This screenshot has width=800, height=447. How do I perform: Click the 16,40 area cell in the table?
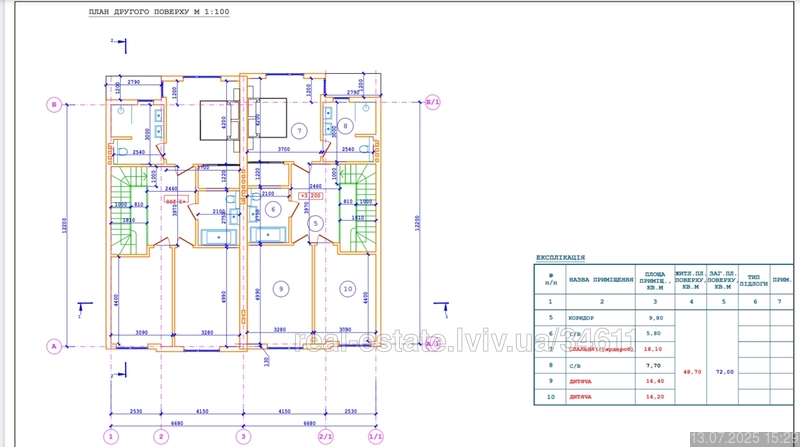click(x=654, y=382)
